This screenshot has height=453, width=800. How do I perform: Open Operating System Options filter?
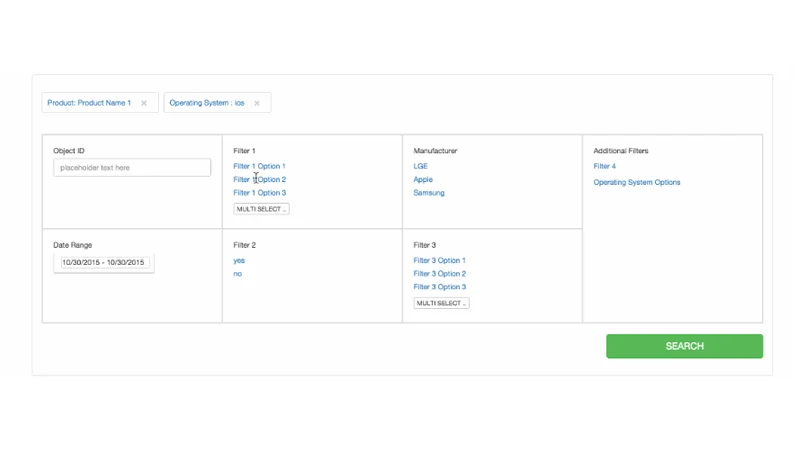636,183
